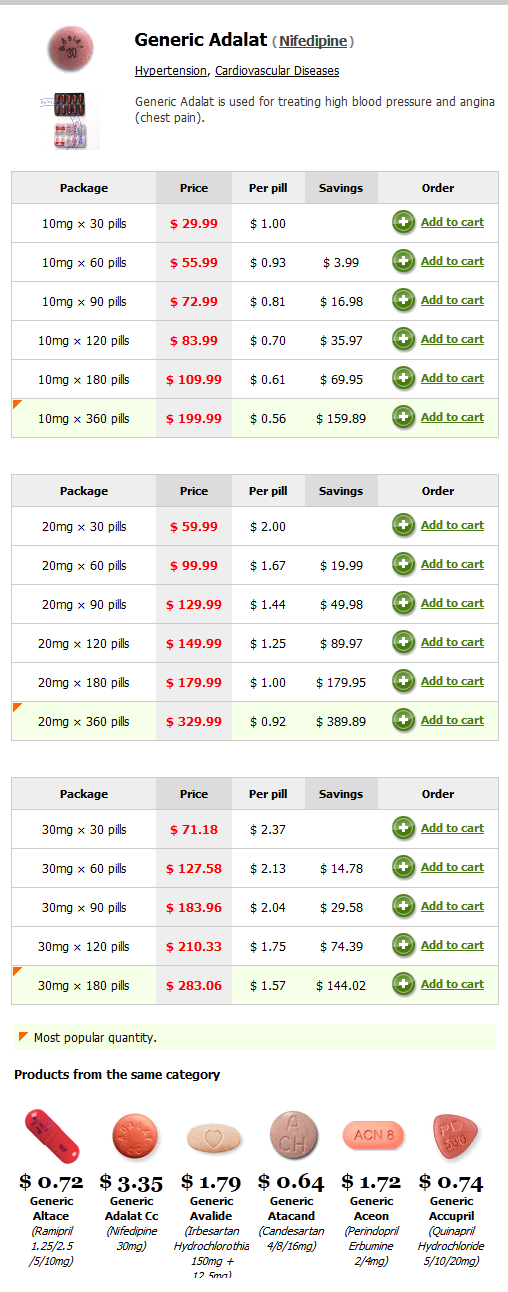Click green plus icon for 10mg × 360 pills
The image size is (508, 1292).
coord(404,418)
